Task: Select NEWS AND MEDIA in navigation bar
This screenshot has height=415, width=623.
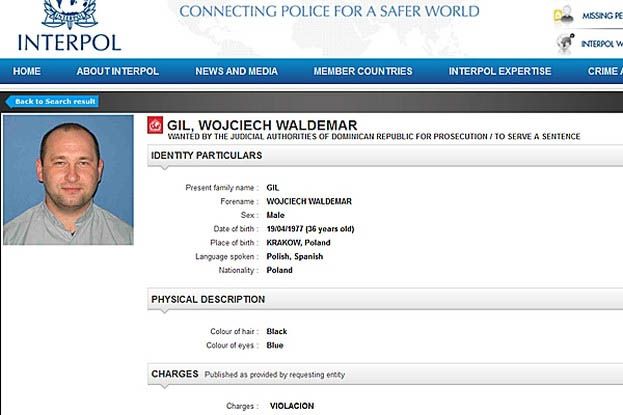Action: point(236,71)
